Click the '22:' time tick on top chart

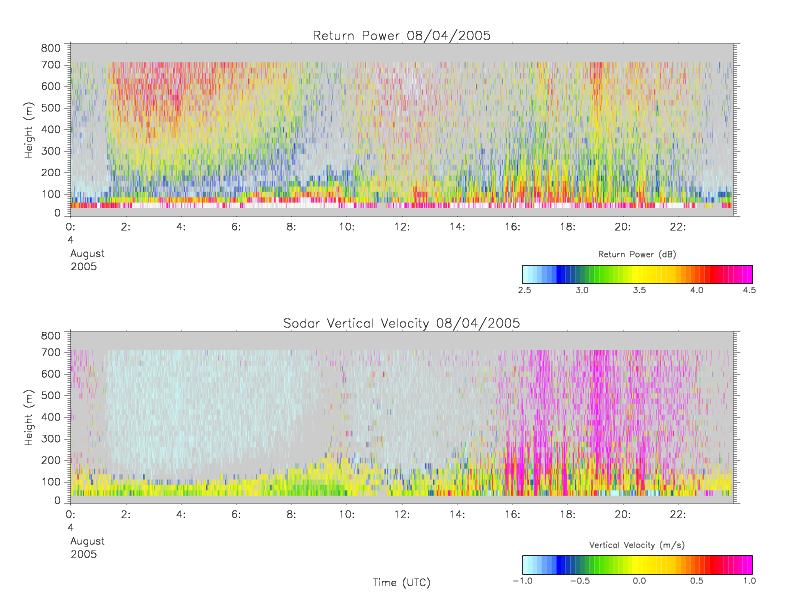point(677,227)
